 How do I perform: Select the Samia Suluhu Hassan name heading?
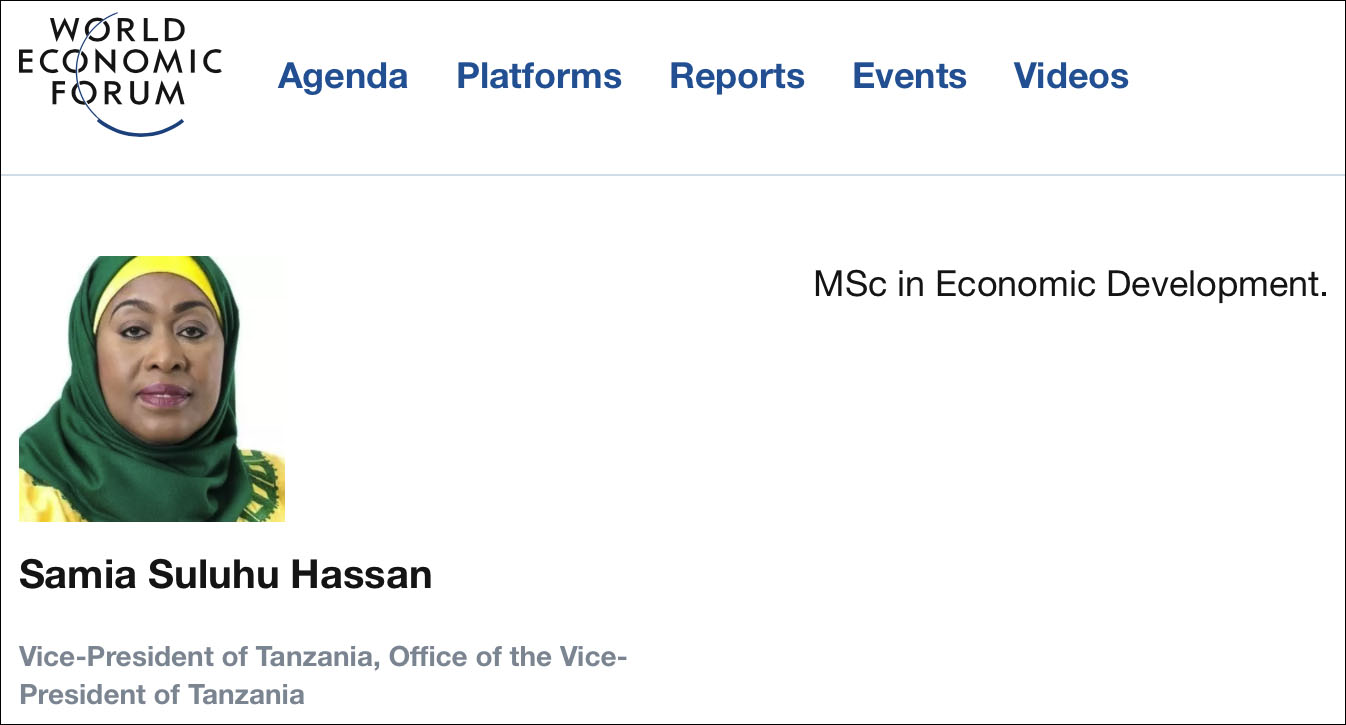tap(225, 576)
